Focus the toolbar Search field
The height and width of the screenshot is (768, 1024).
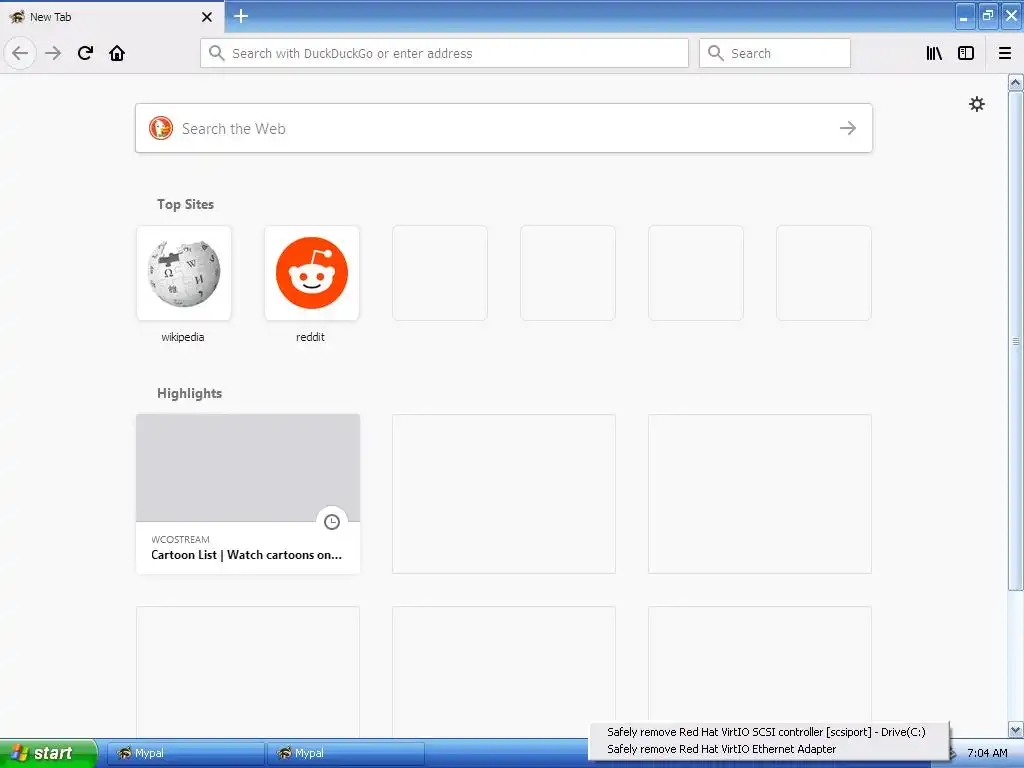(775, 53)
